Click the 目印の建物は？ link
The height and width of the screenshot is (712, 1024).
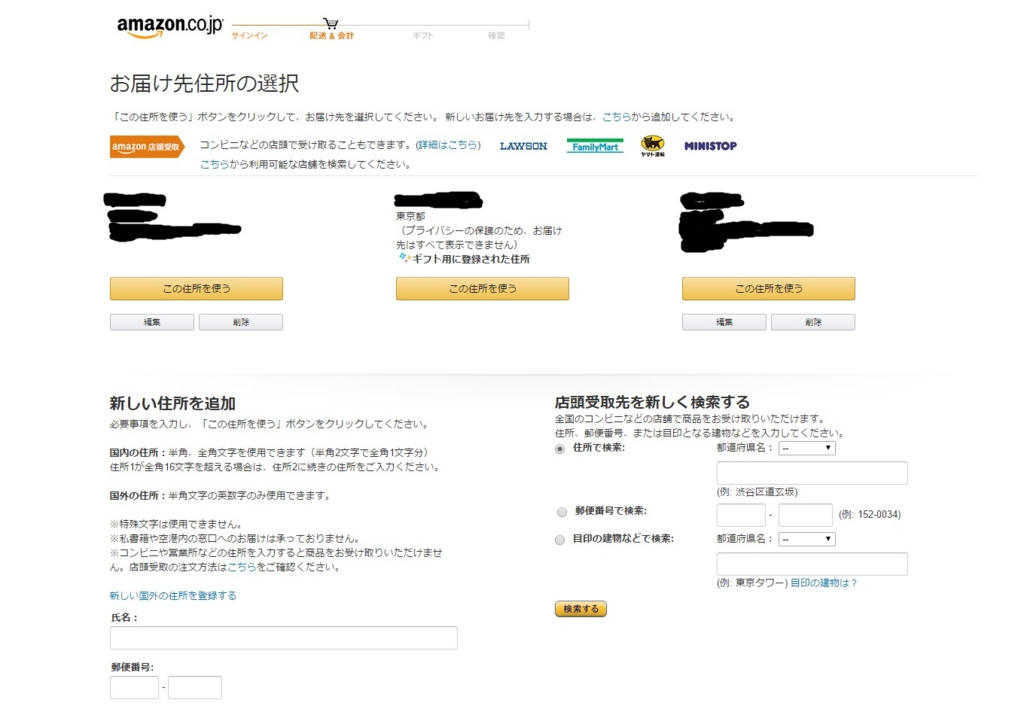coord(824,583)
